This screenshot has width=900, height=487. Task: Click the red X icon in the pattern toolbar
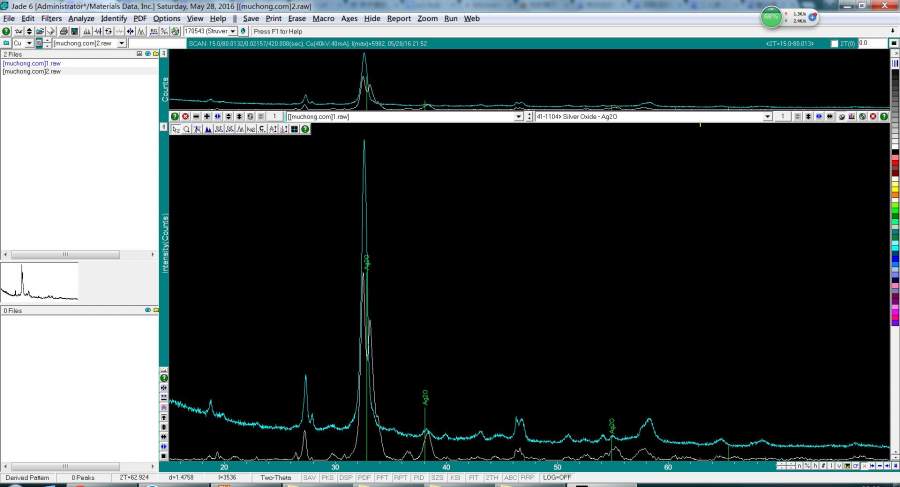click(x=185, y=117)
